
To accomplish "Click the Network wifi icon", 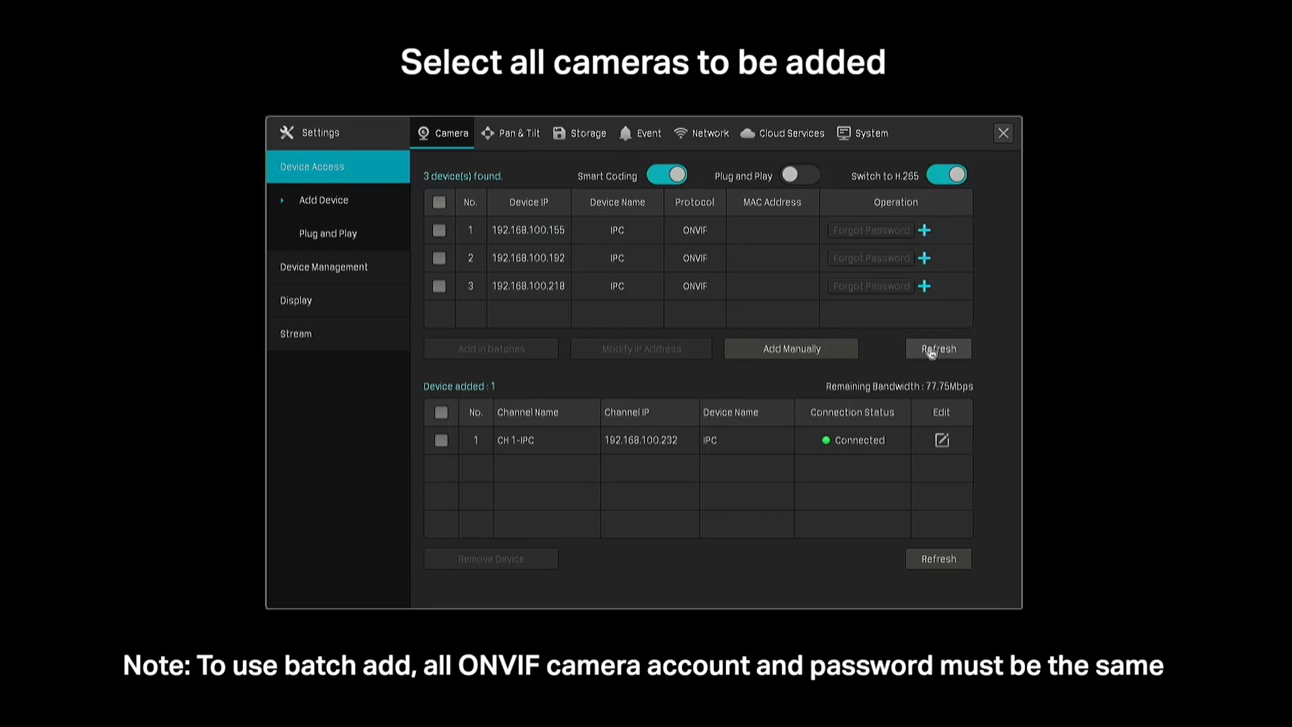I will click(681, 133).
